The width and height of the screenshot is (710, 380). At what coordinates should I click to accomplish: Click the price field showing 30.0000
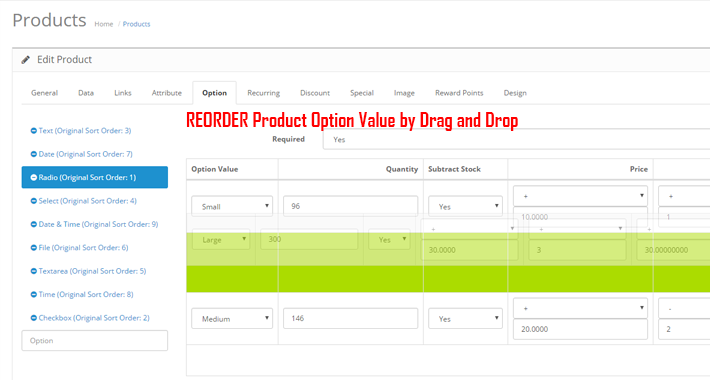tap(470, 250)
